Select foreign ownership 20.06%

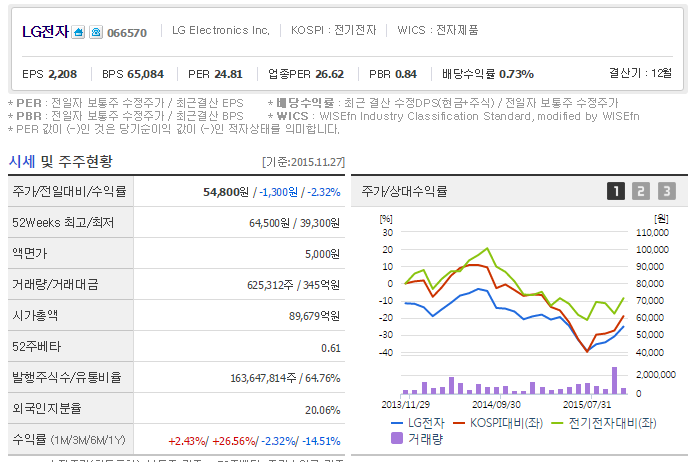click(323, 410)
